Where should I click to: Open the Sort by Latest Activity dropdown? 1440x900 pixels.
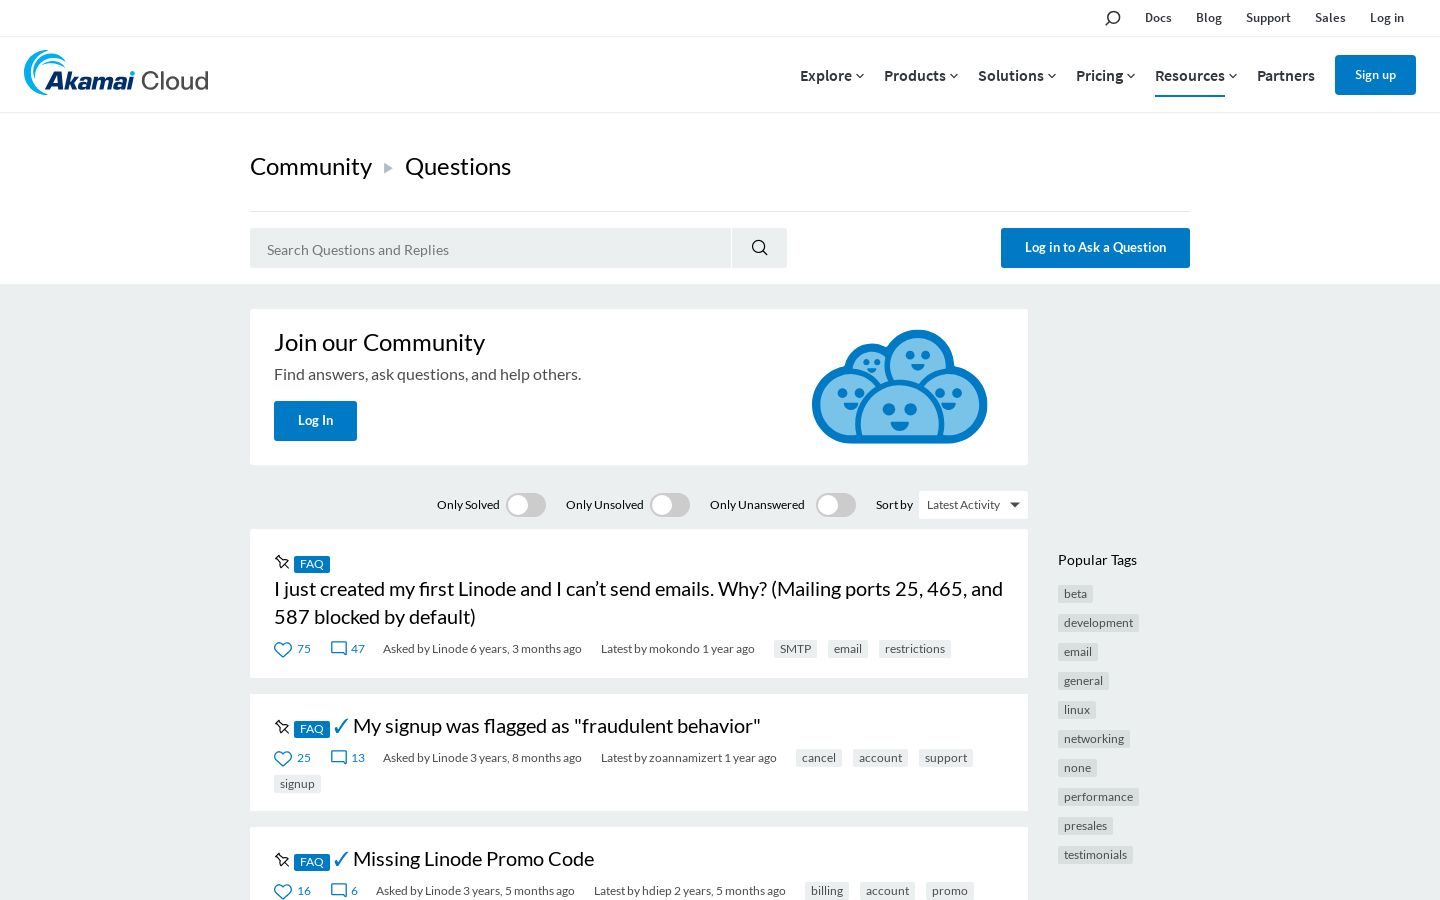973,505
